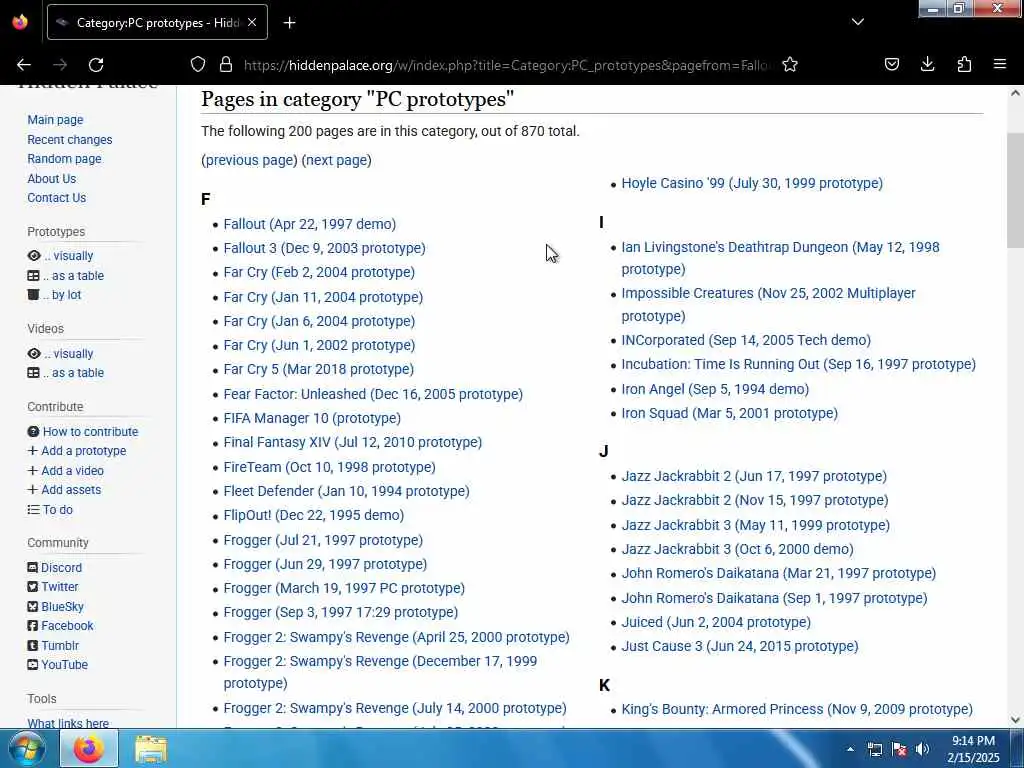This screenshot has height=768, width=1024.
Task: Open the Tumblr community link
Action: point(53,645)
